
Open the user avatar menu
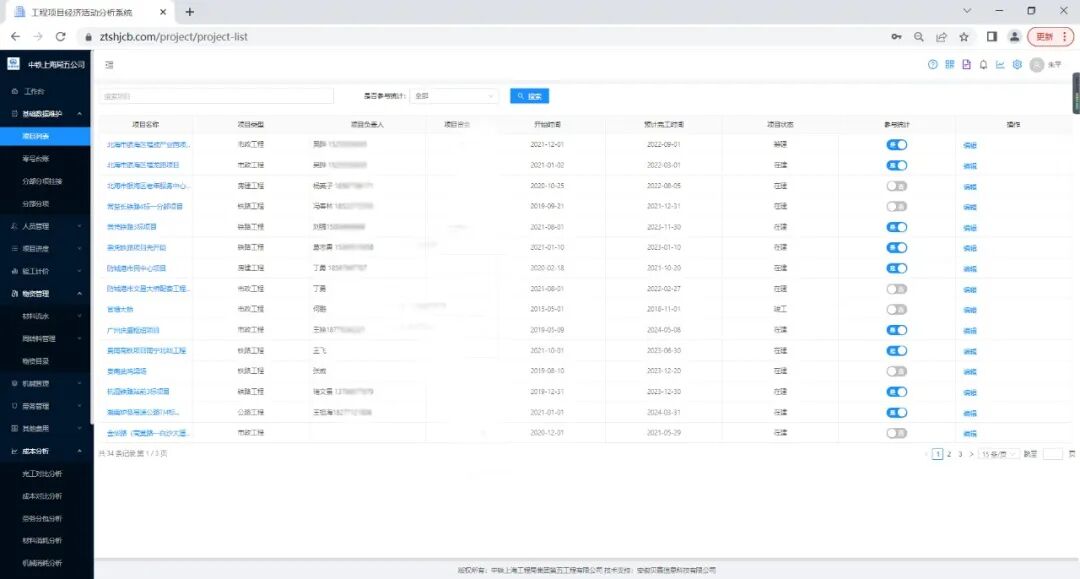click(x=1037, y=65)
